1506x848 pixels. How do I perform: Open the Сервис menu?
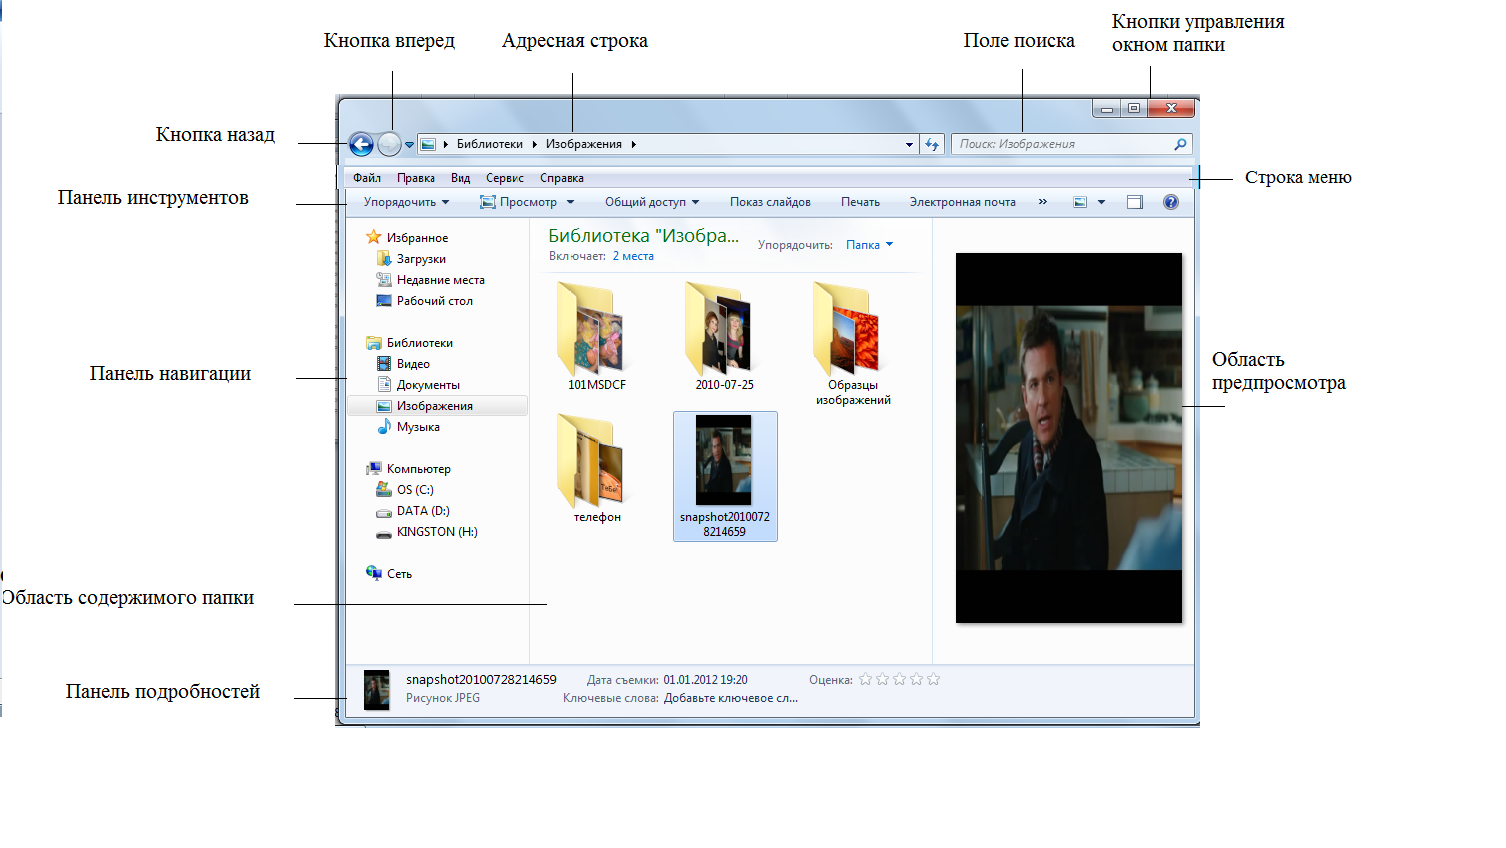504,178
